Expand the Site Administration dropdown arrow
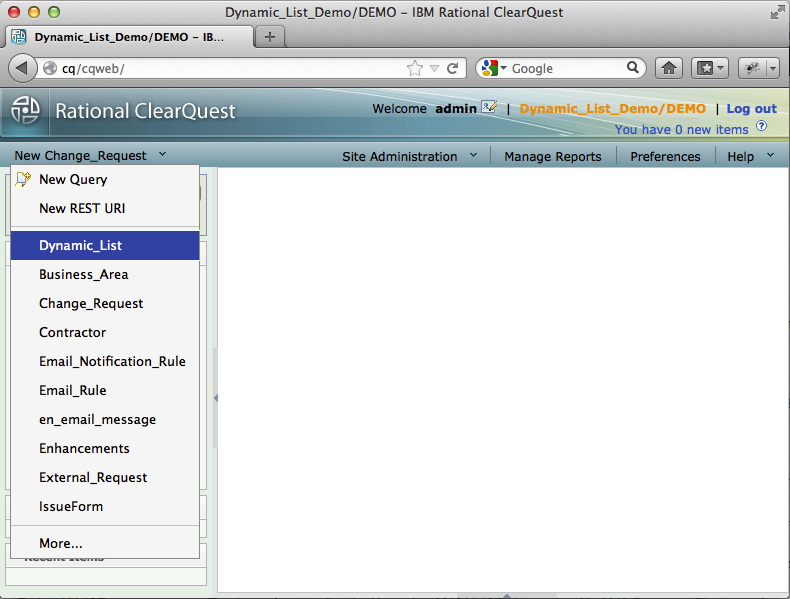This screenshot has width=790, height=599. 474,156
